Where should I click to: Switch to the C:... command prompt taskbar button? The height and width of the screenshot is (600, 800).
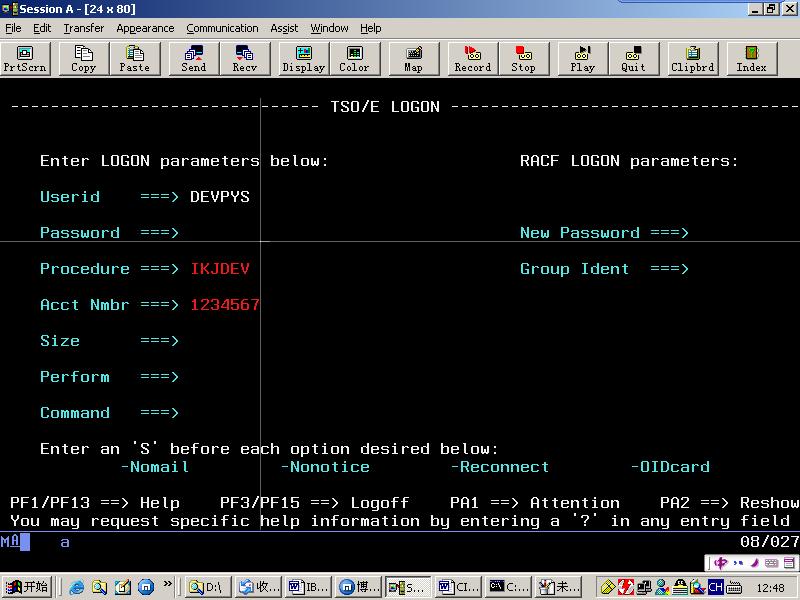click(x=508, y=587)
